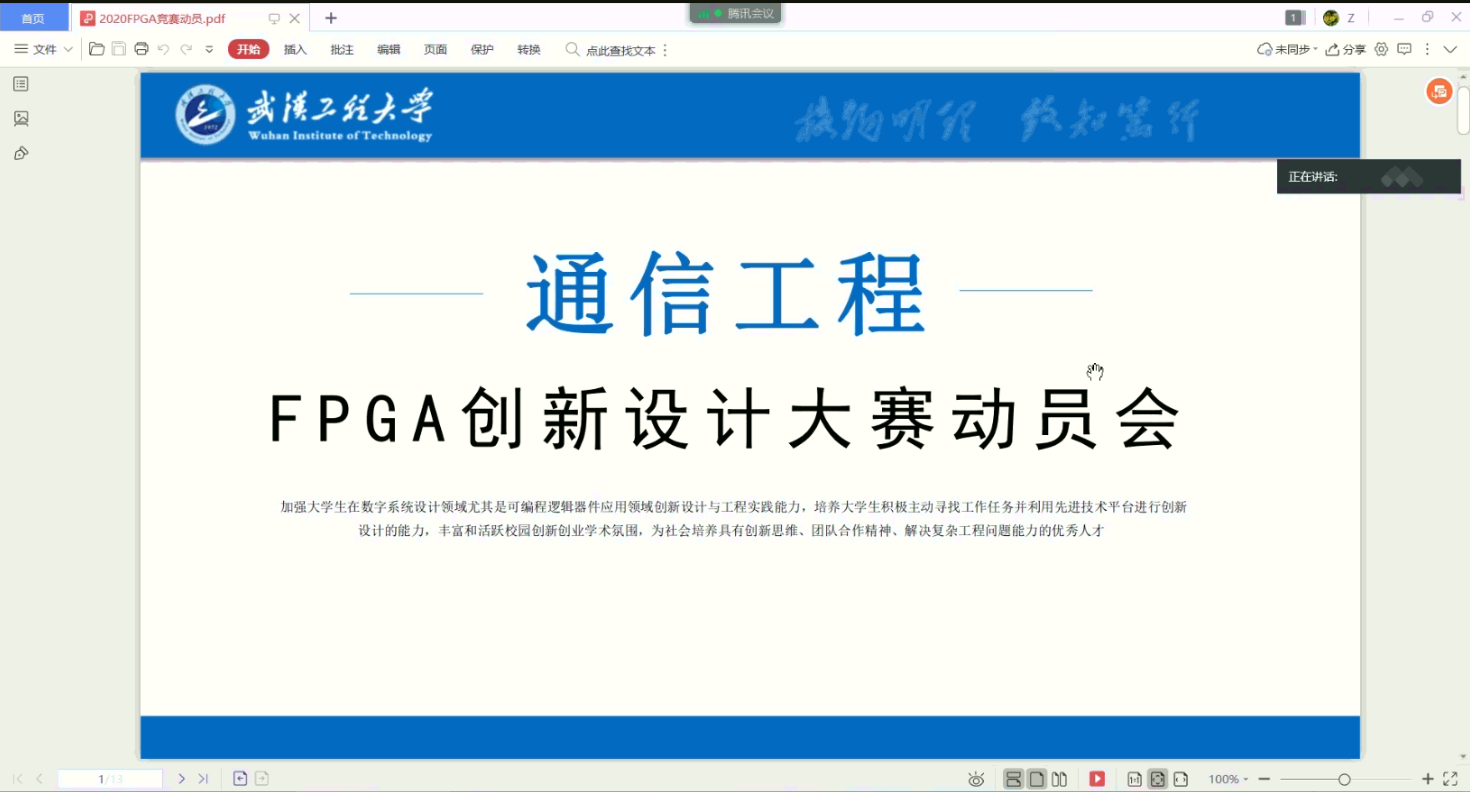Image resolution: width=1470 pixels, height=792 pixels.
Task: Click the Print icon in toolbar
Action: click(141, 49)
